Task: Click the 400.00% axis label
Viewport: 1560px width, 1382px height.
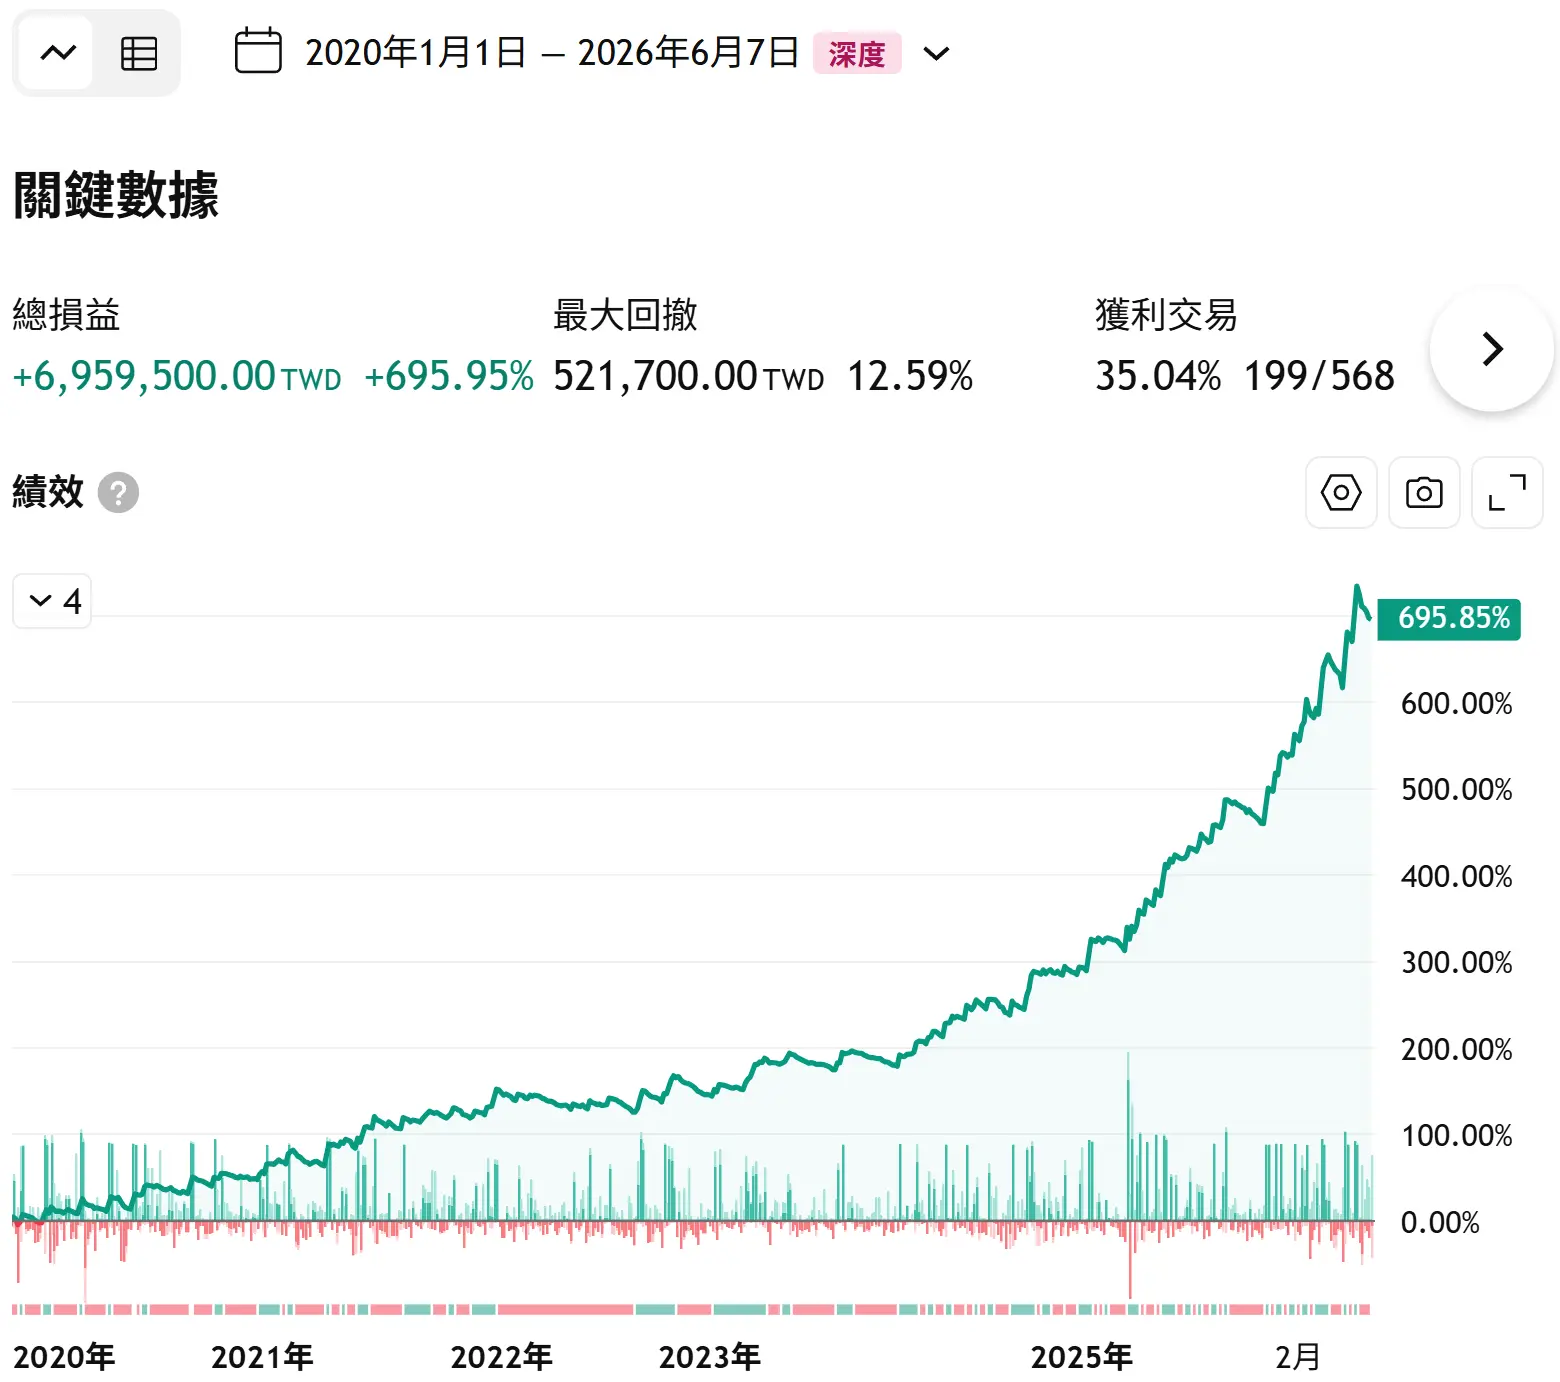Action: click(1456, 877)
